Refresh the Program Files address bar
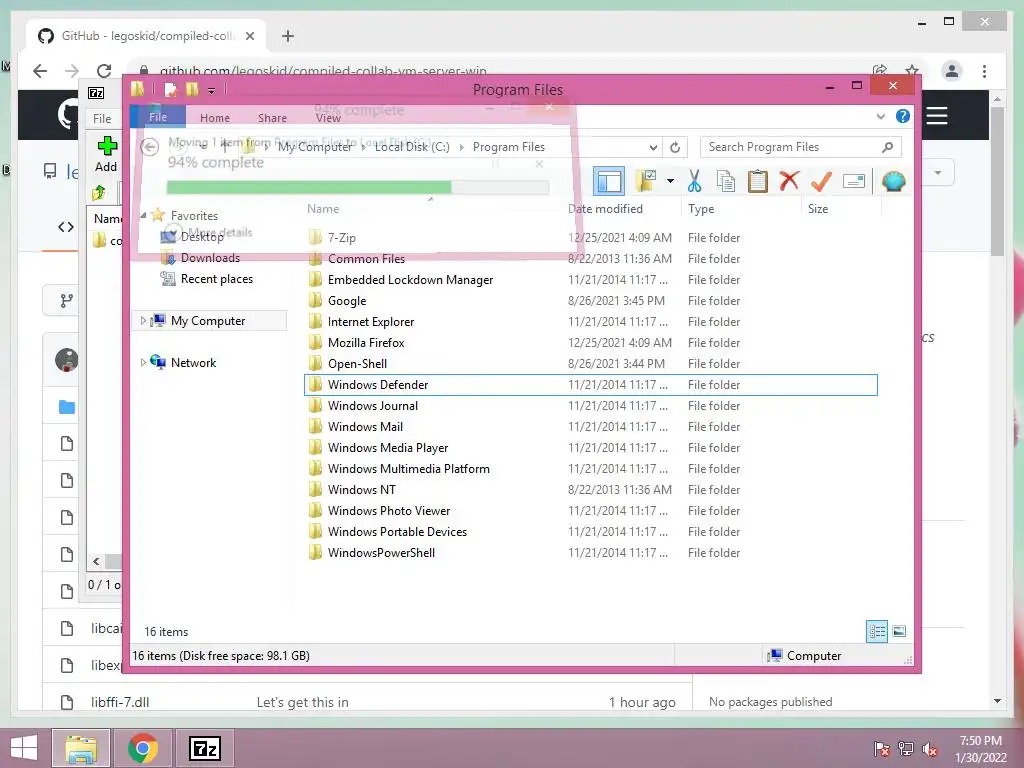Image resolution: width=1024 pixels, height=768 pixels. (675, 148)
